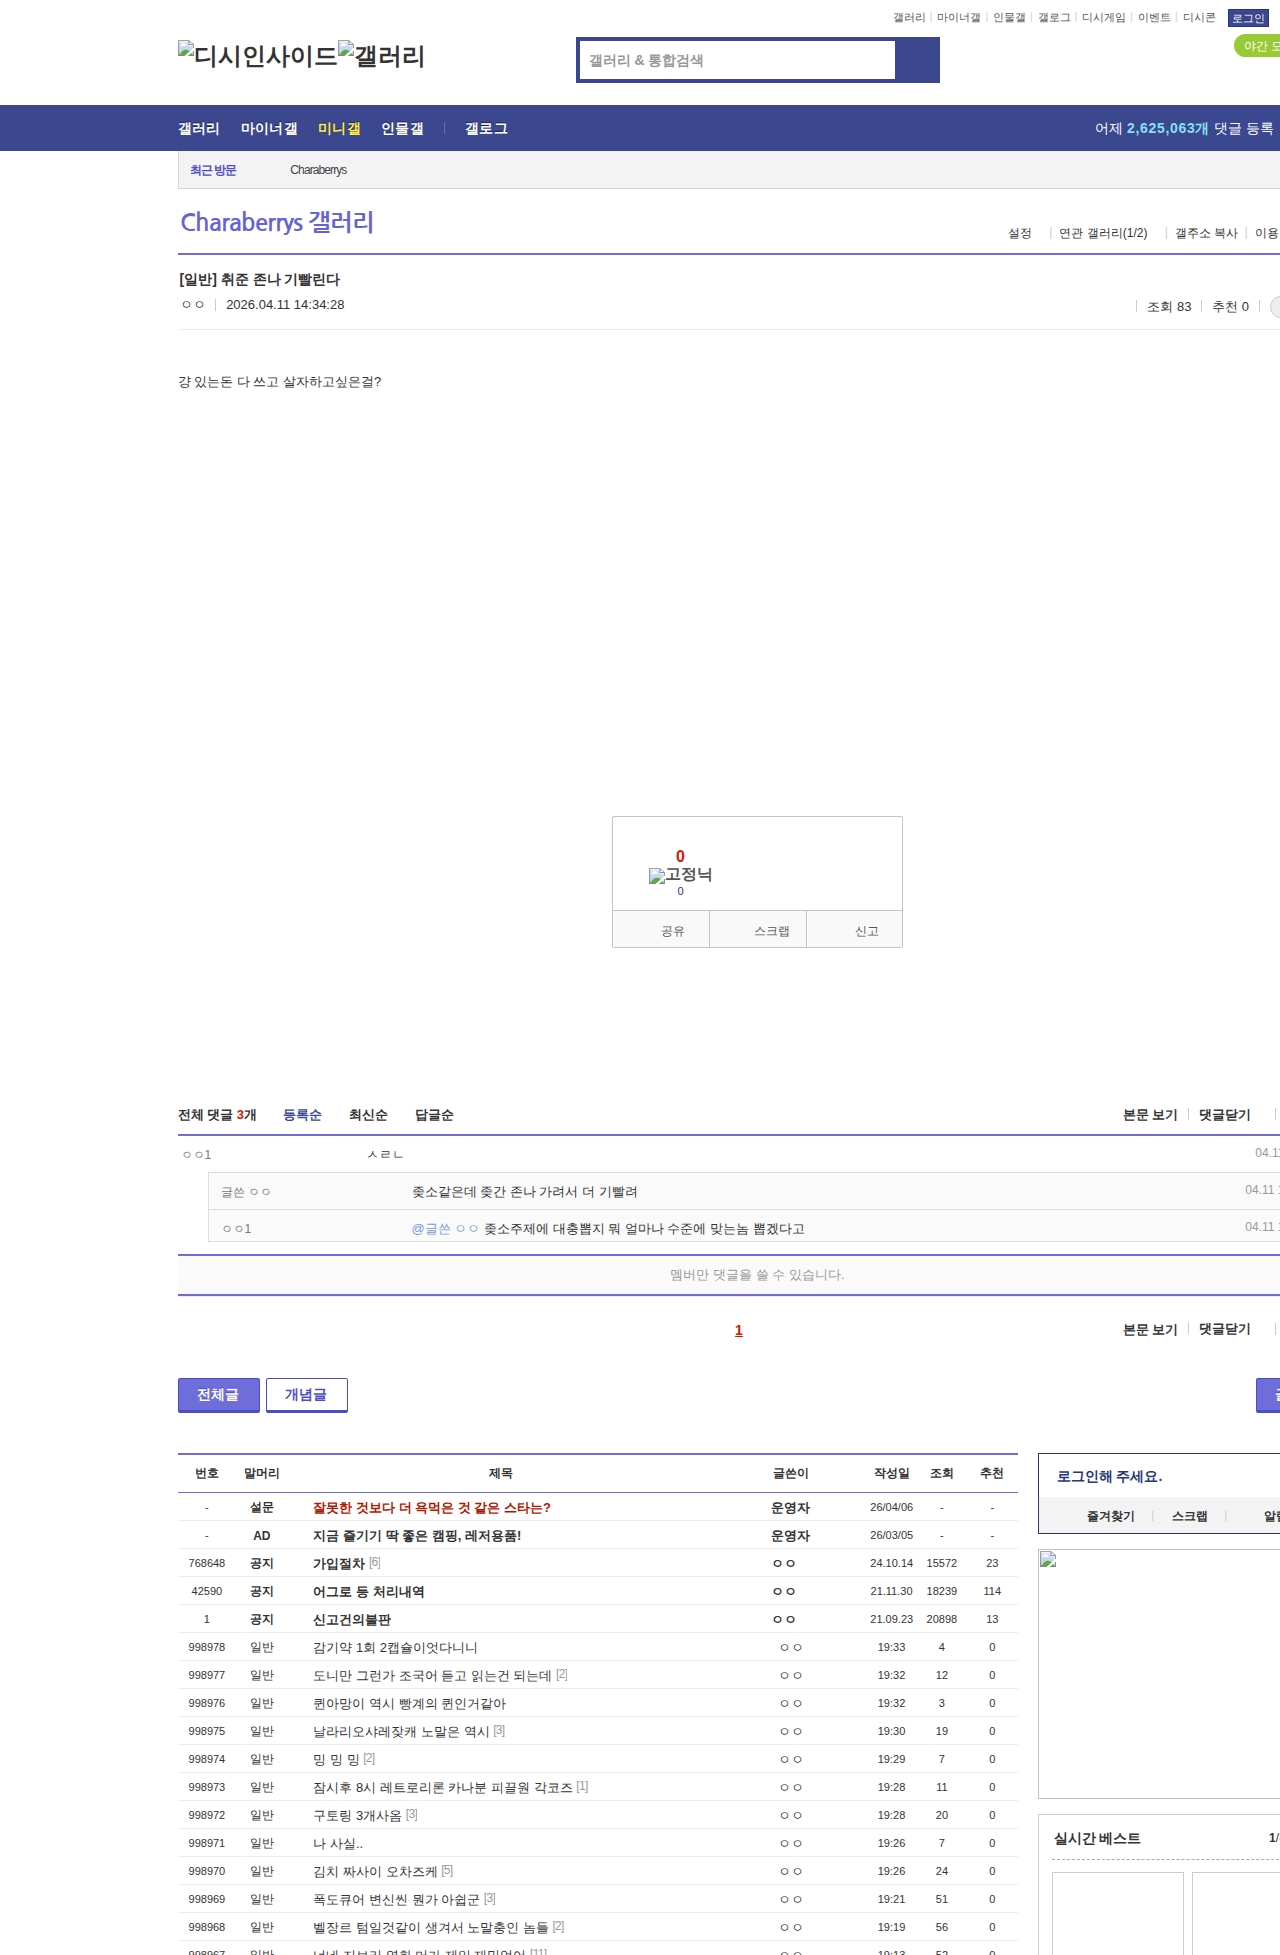Image resolution: width=1280 pixels, height=1955 pixels.
Task: Click the 갤러리 logo image beside 디시인사이드
Action: point(381,55)
